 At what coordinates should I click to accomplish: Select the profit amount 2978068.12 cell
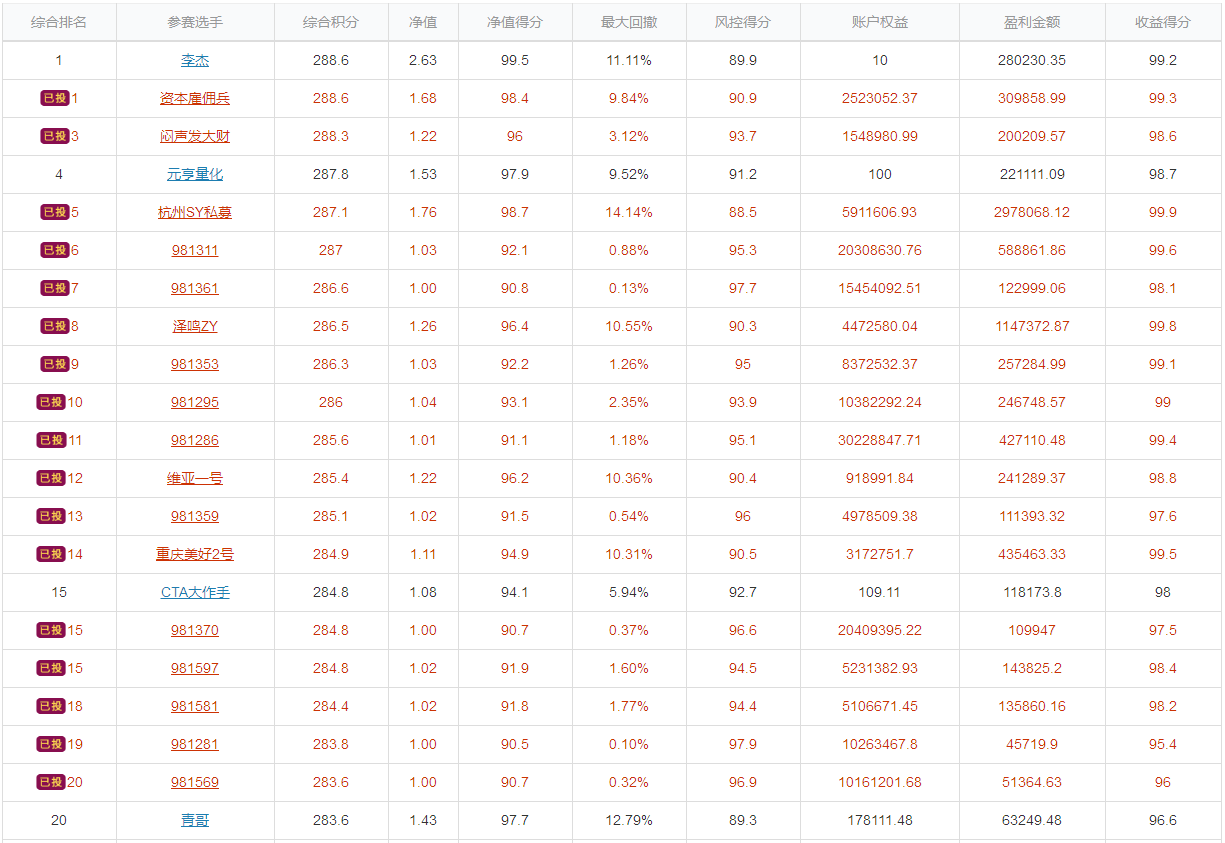(1032, 212)
